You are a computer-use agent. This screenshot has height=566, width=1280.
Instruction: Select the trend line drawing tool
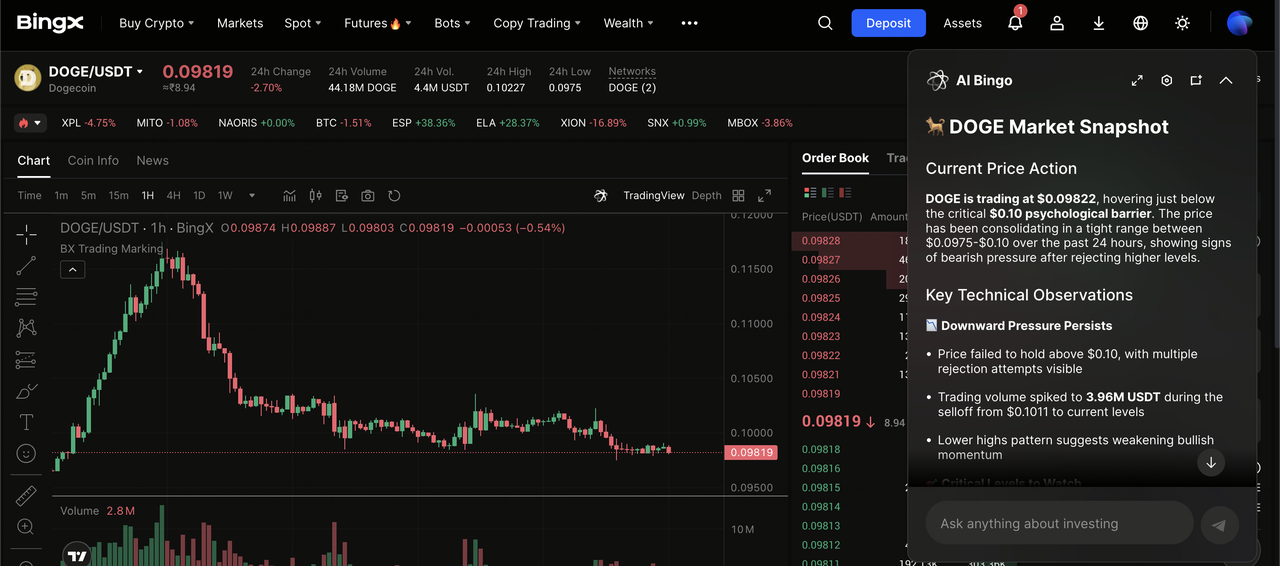[26, 265]
